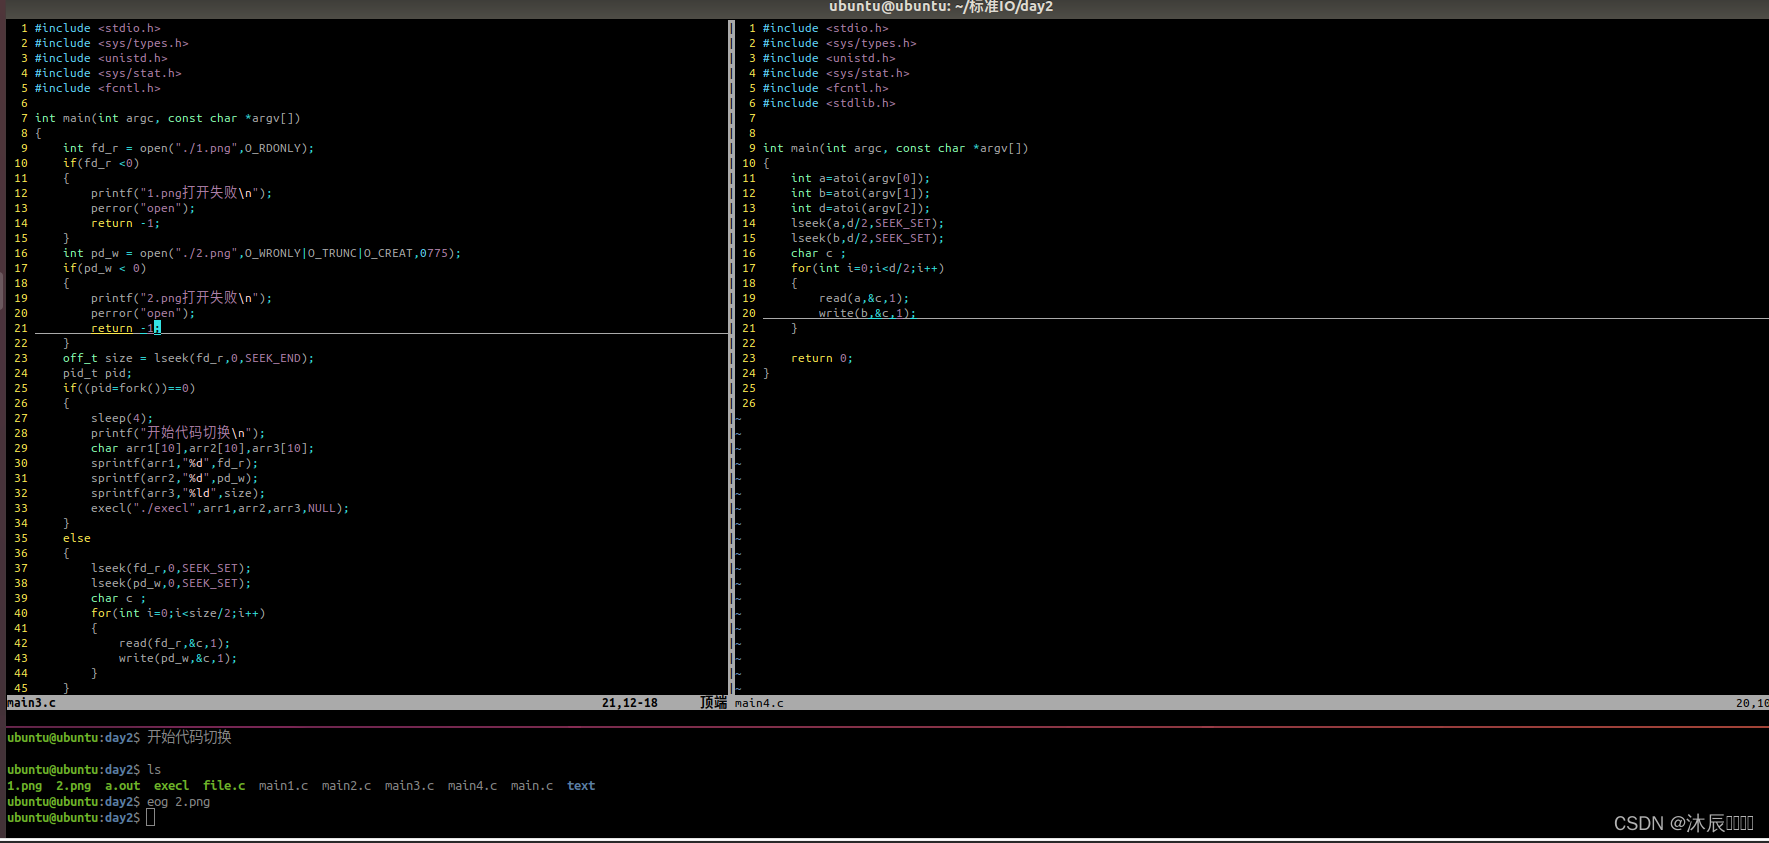
Task: Click the 'for(int i=0;i<d/2;i++)' line
Action: pos(867,268)
